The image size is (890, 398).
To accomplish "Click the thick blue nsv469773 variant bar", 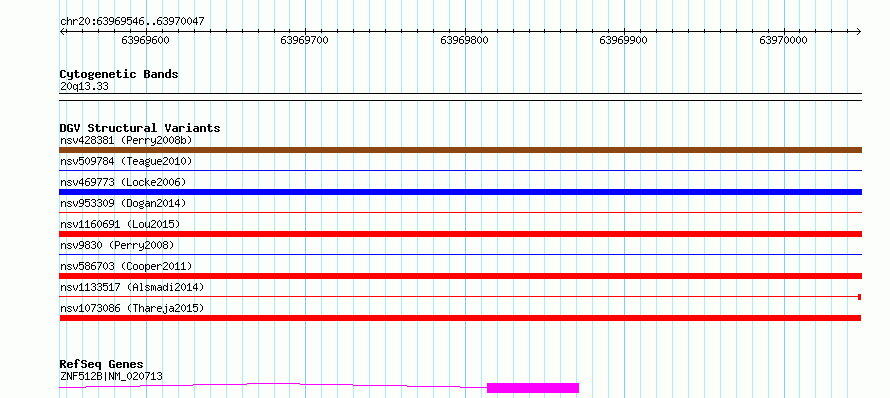I will (x=460, y=192).
